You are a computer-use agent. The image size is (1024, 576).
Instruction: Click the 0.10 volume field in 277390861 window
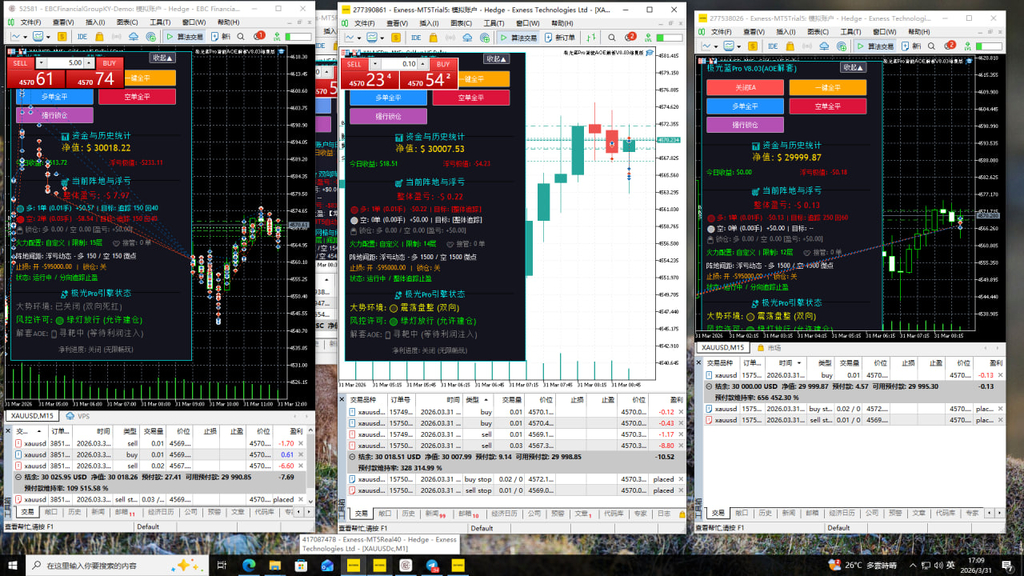click(400, 64)
